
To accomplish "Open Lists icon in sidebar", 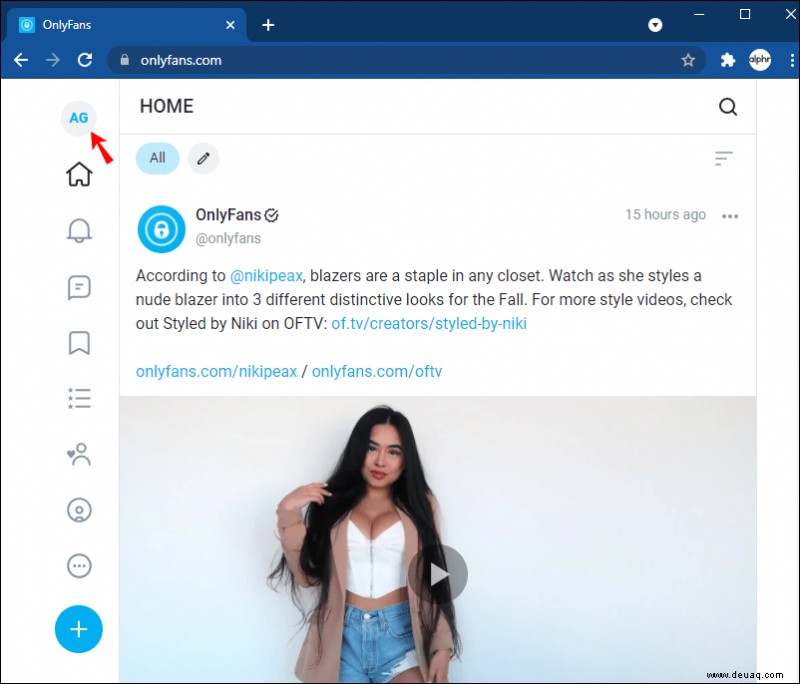I will (x=79, y=398).
